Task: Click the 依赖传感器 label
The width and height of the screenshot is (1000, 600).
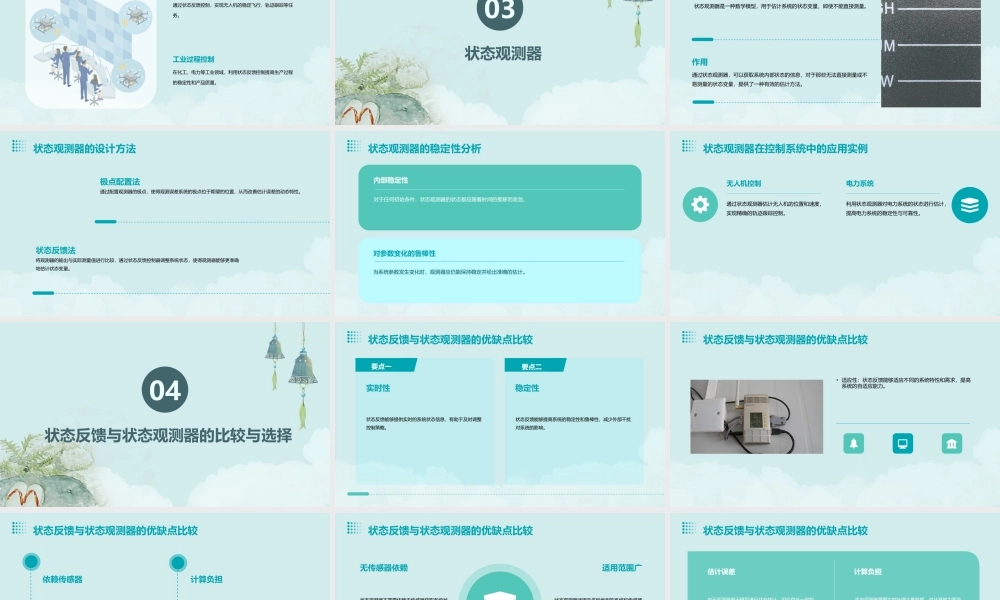Action: coord(62,579)
